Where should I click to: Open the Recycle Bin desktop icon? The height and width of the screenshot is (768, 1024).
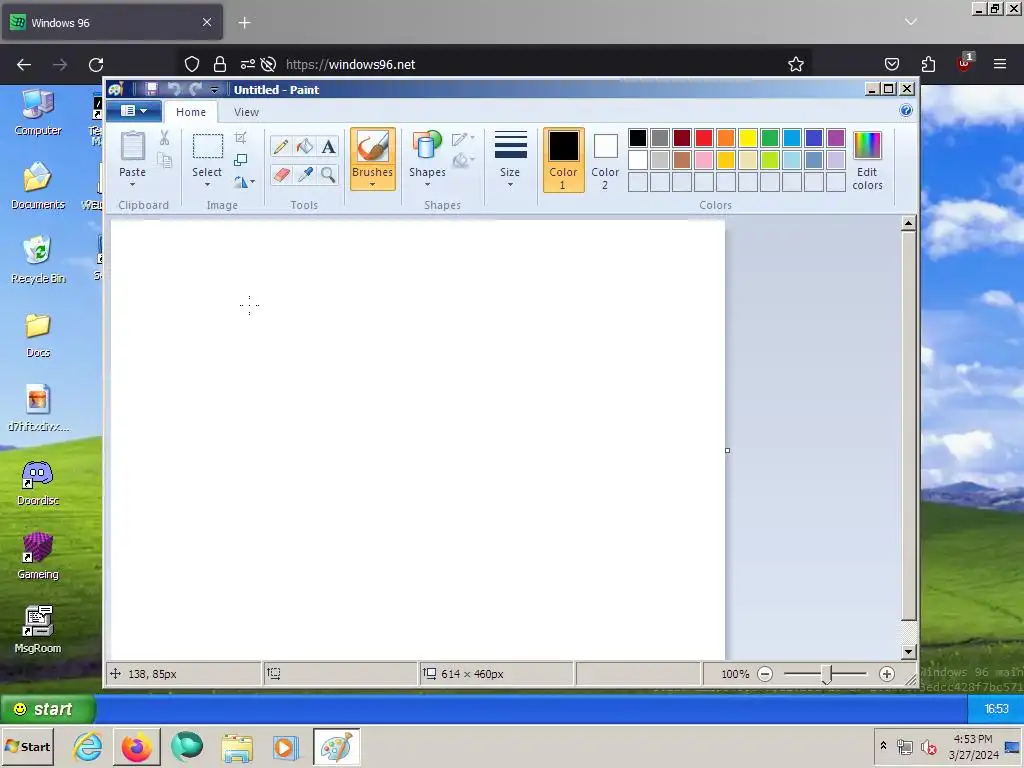point(38,260)
